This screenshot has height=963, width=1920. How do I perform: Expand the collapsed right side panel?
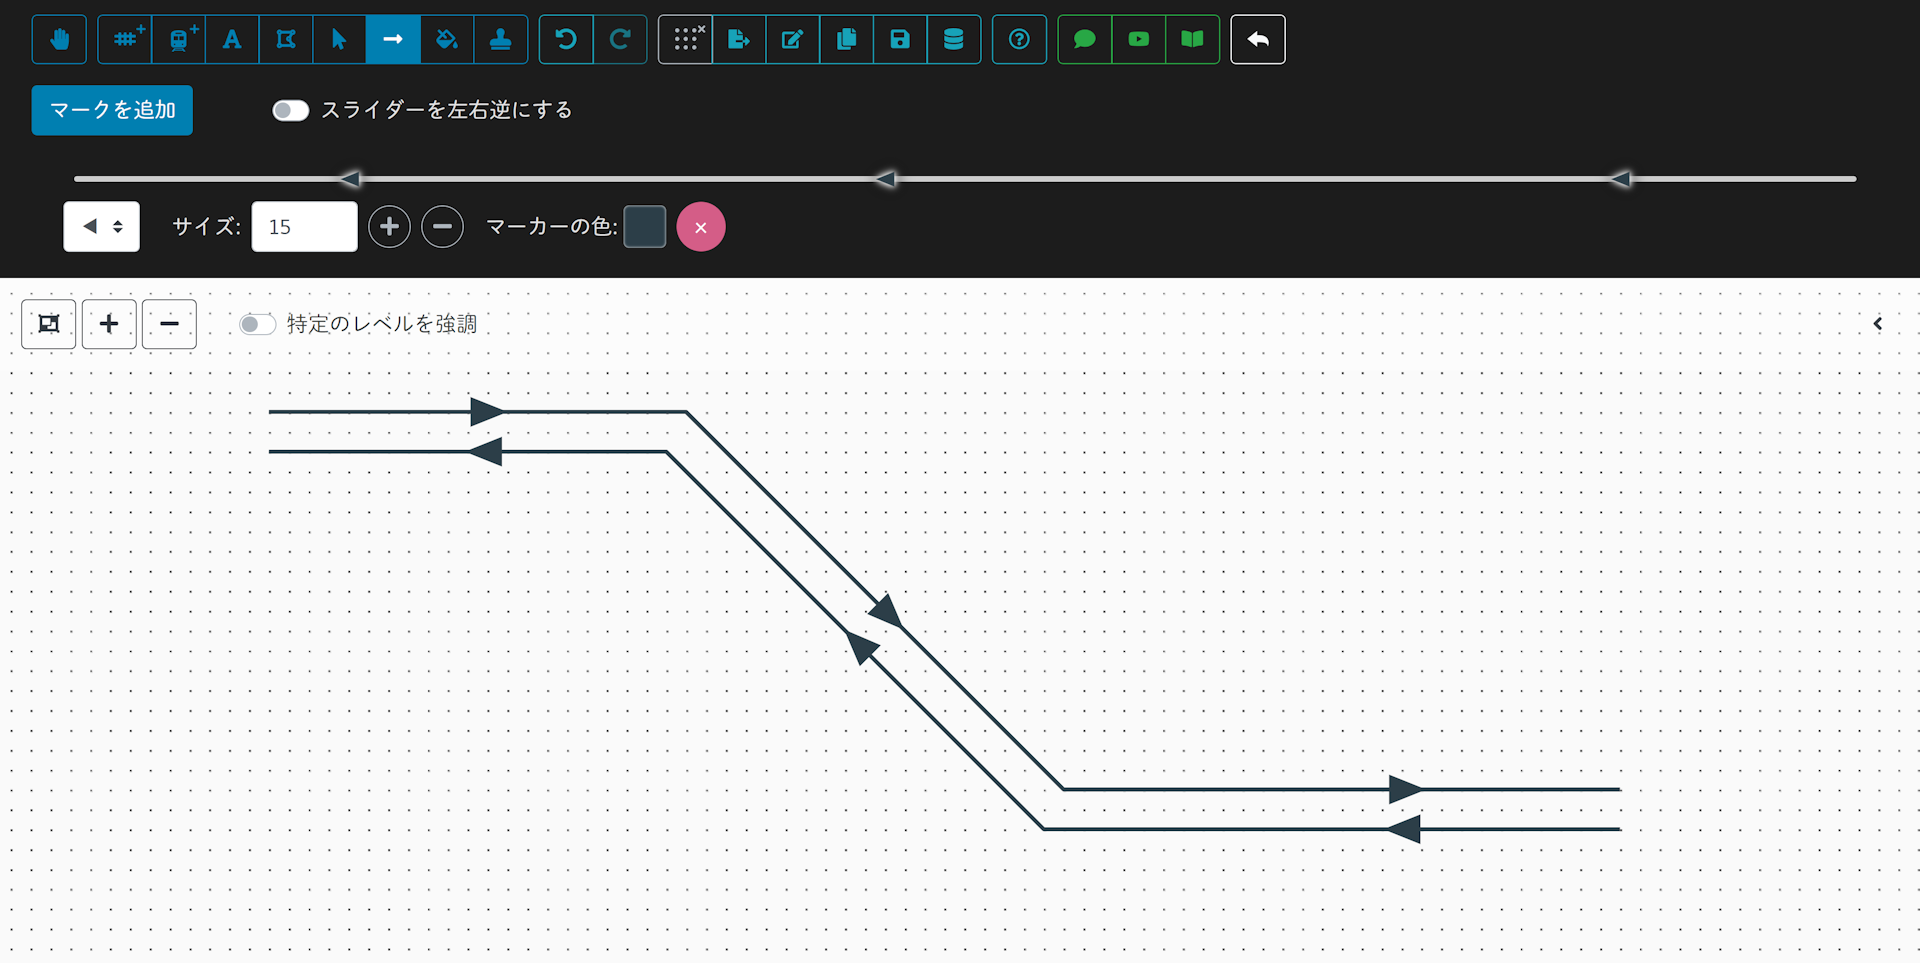1877,324
